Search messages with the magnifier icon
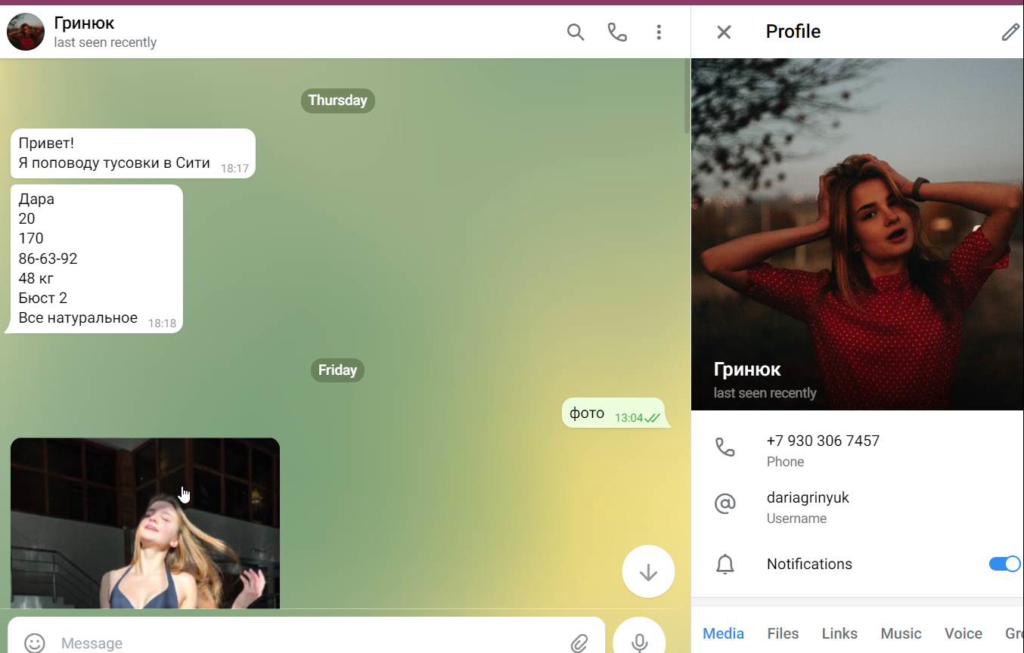 [x=575, y=32]
